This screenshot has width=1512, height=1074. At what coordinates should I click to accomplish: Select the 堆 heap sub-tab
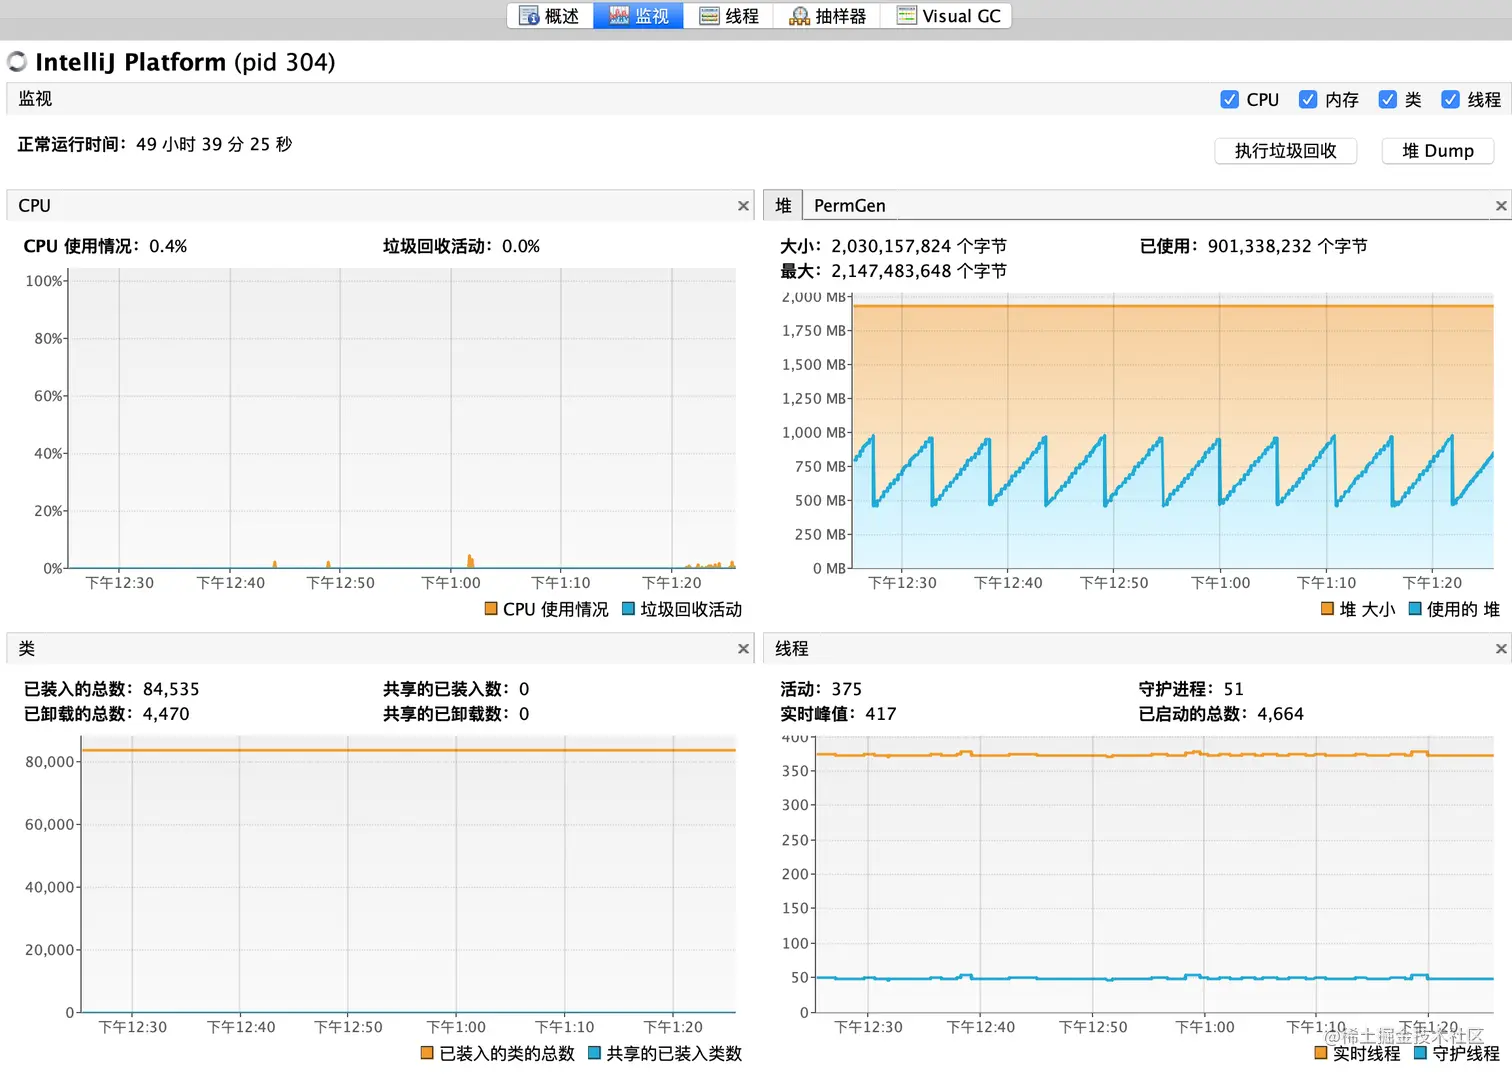click(783, 205)
